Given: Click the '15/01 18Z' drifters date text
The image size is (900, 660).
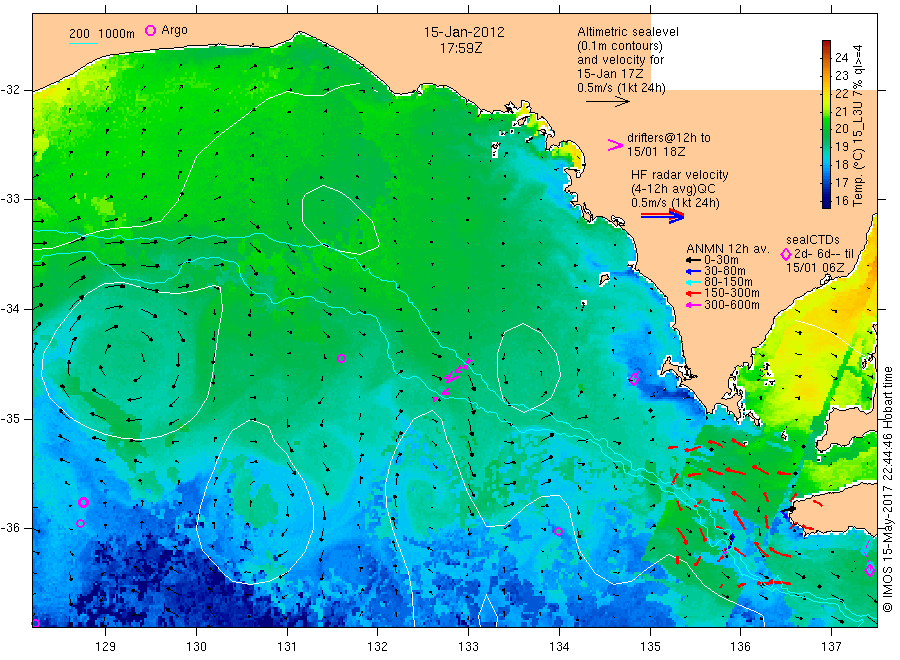Looking at the screenshot, I should 656,152.
